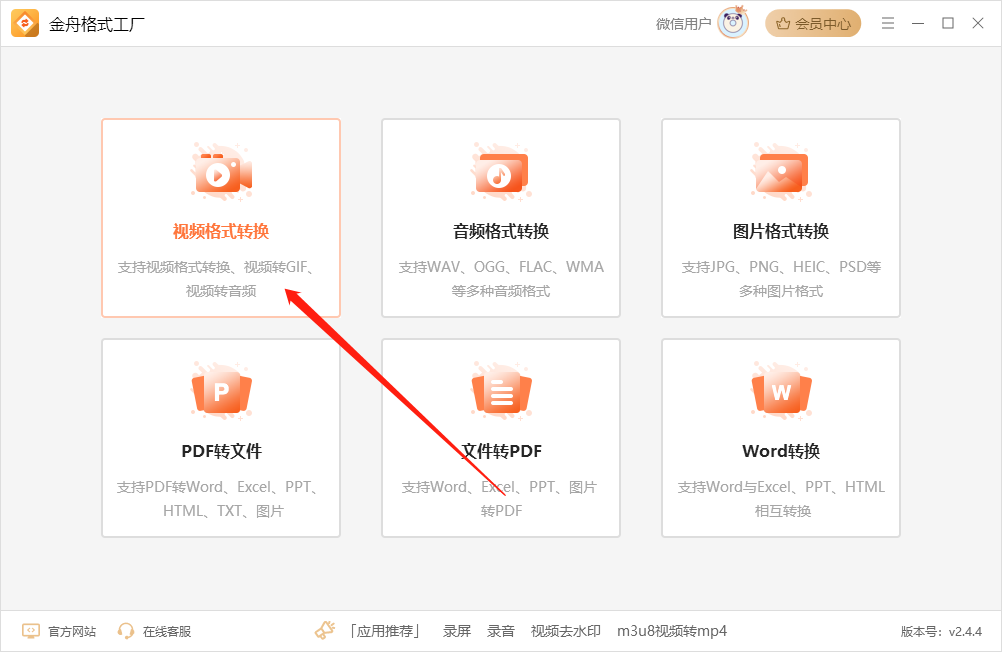Image resolution: width=1002 pixels, height=652 pixels.
Task: Click the megaphone icon near 应用推荐
Action: [325, 630]
